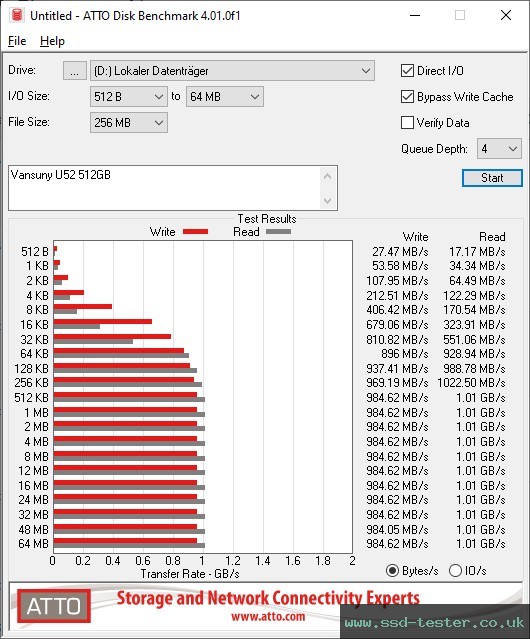The height and width of the screenshot is (639, 530).
Task: Click the red Write legend swatch
Action: (196, 231)
